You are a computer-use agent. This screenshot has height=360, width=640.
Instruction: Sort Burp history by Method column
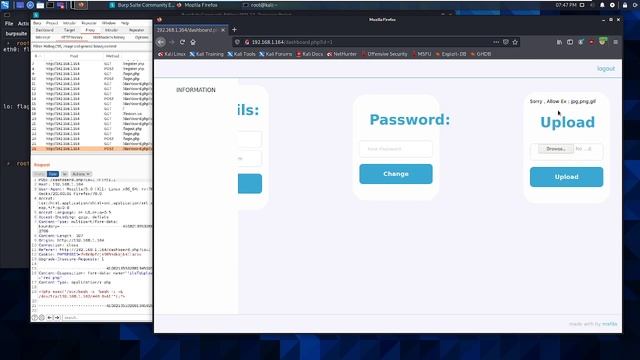click(112, 56)
